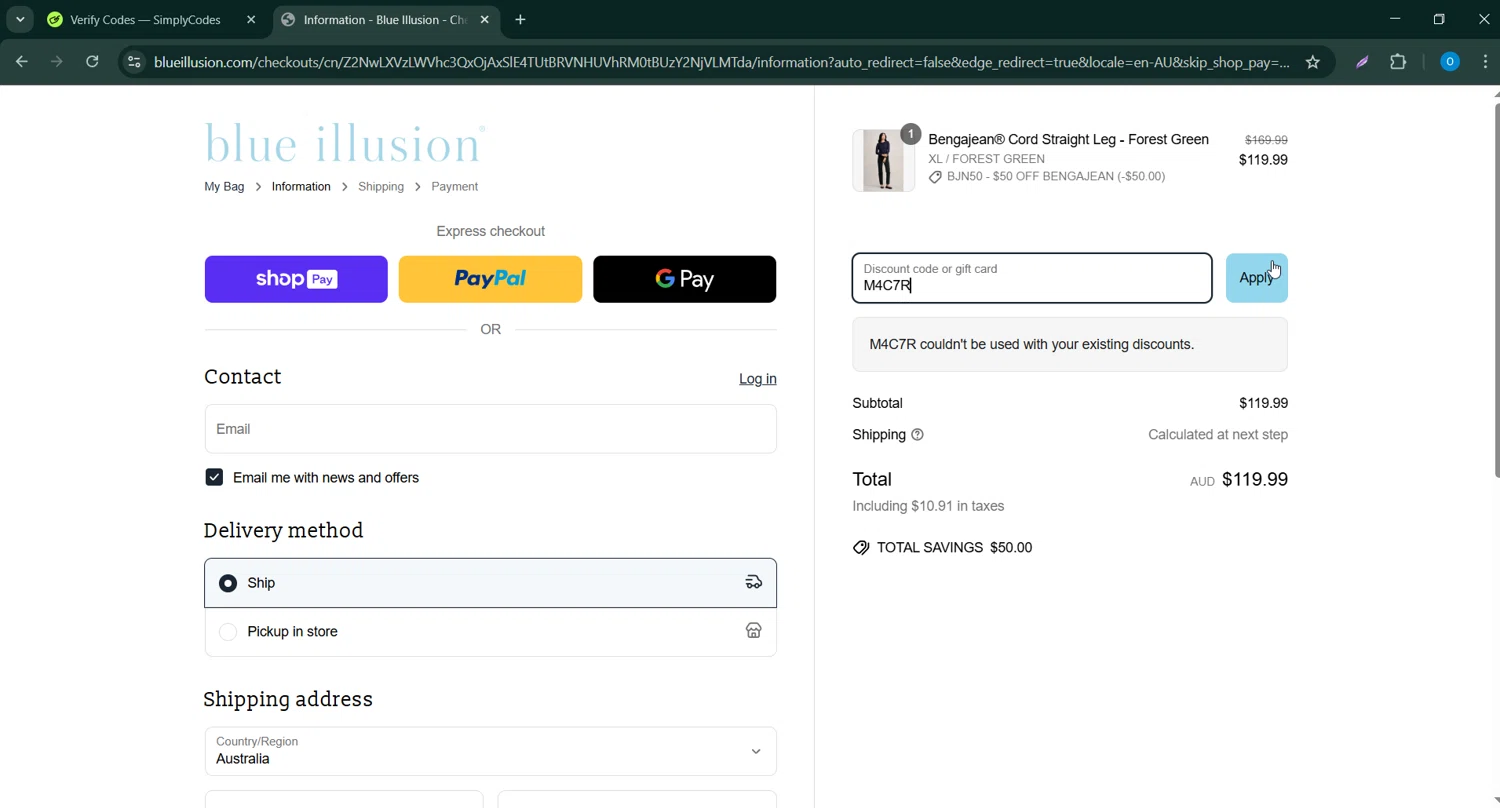This screenshot has width=1500, height=808.
Task: Click the blue illusion logo
Action: coord(345,143)
